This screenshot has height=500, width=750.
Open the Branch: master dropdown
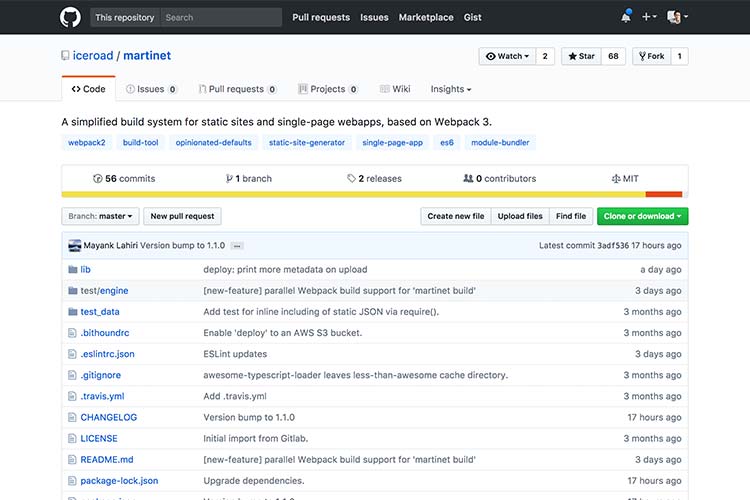point(100,216)
